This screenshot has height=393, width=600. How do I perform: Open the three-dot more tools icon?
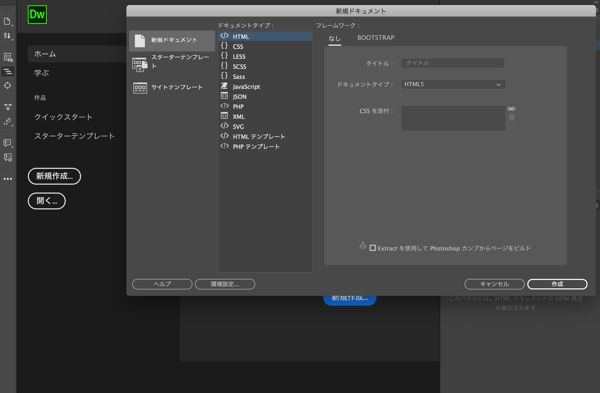8,179
